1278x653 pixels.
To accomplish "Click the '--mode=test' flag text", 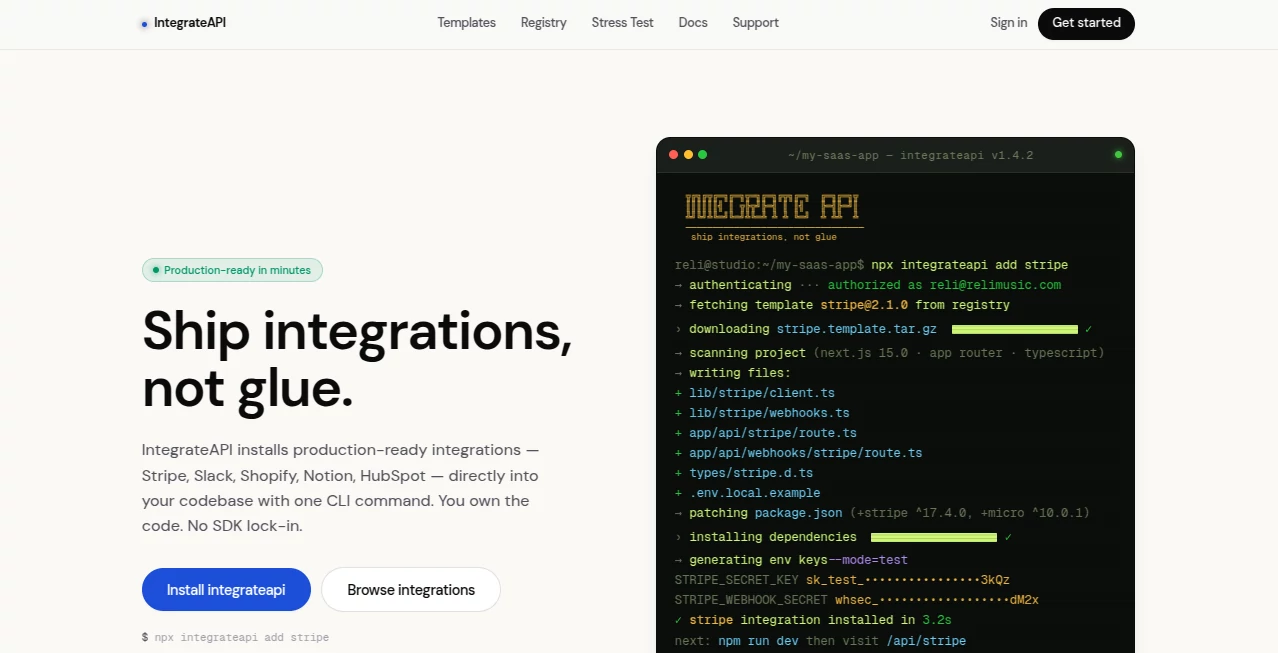I will (x=868, y=560).
